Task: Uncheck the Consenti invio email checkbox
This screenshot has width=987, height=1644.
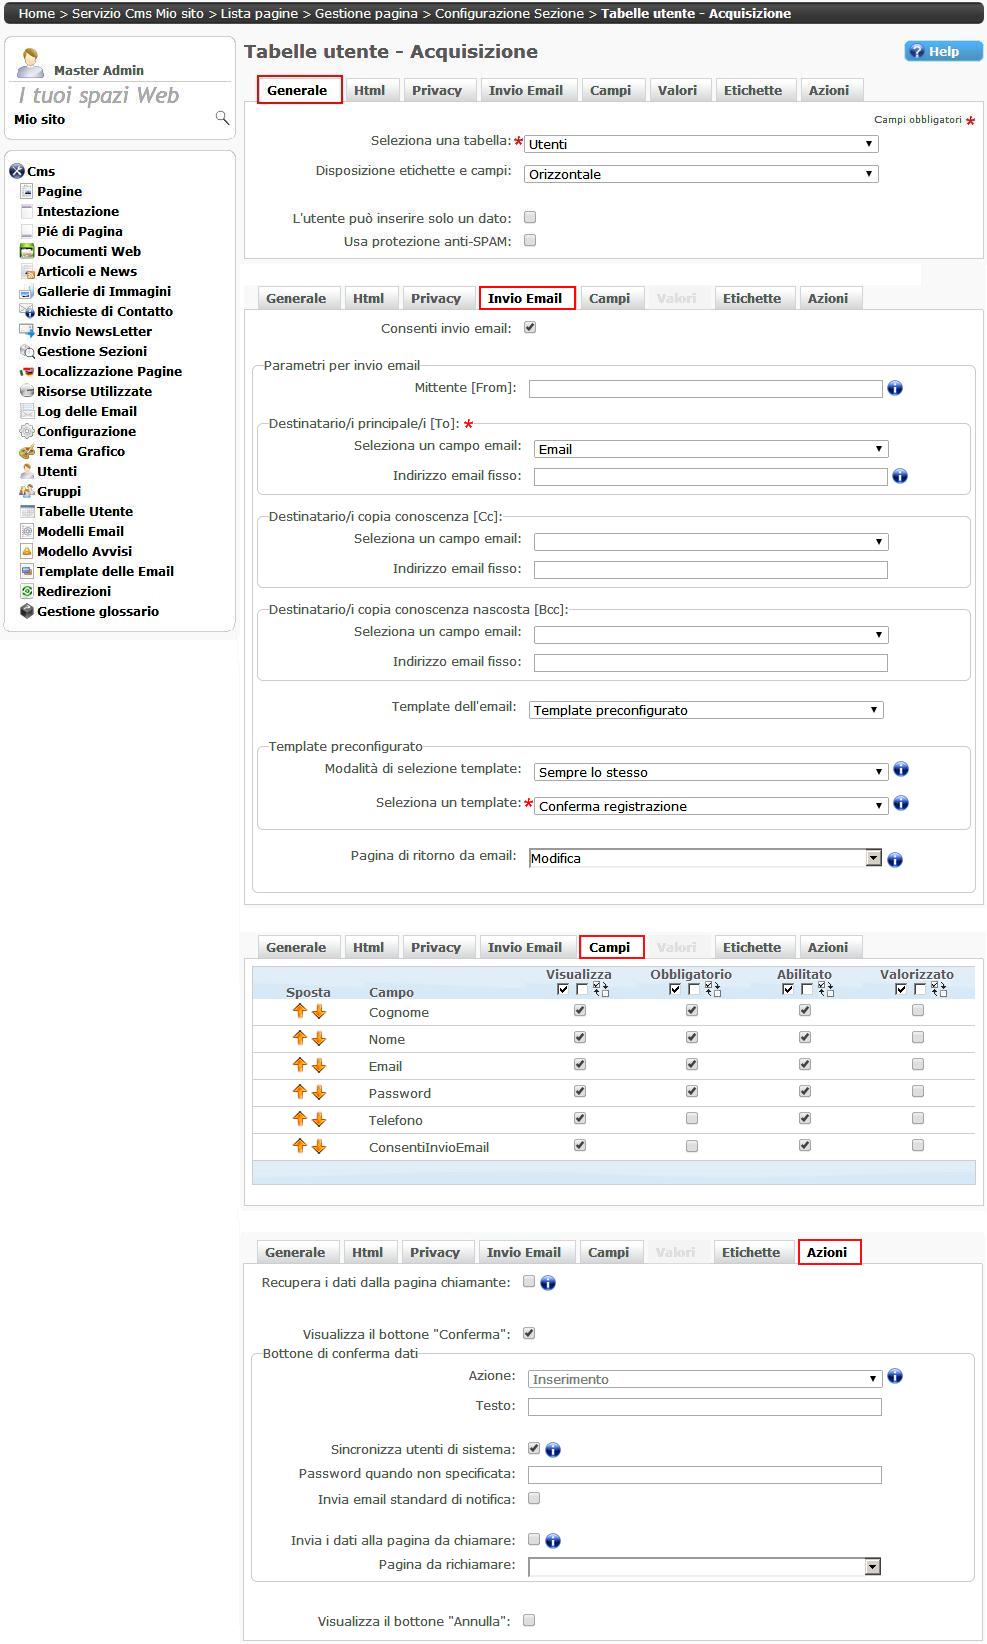Action: coord(530,327)
